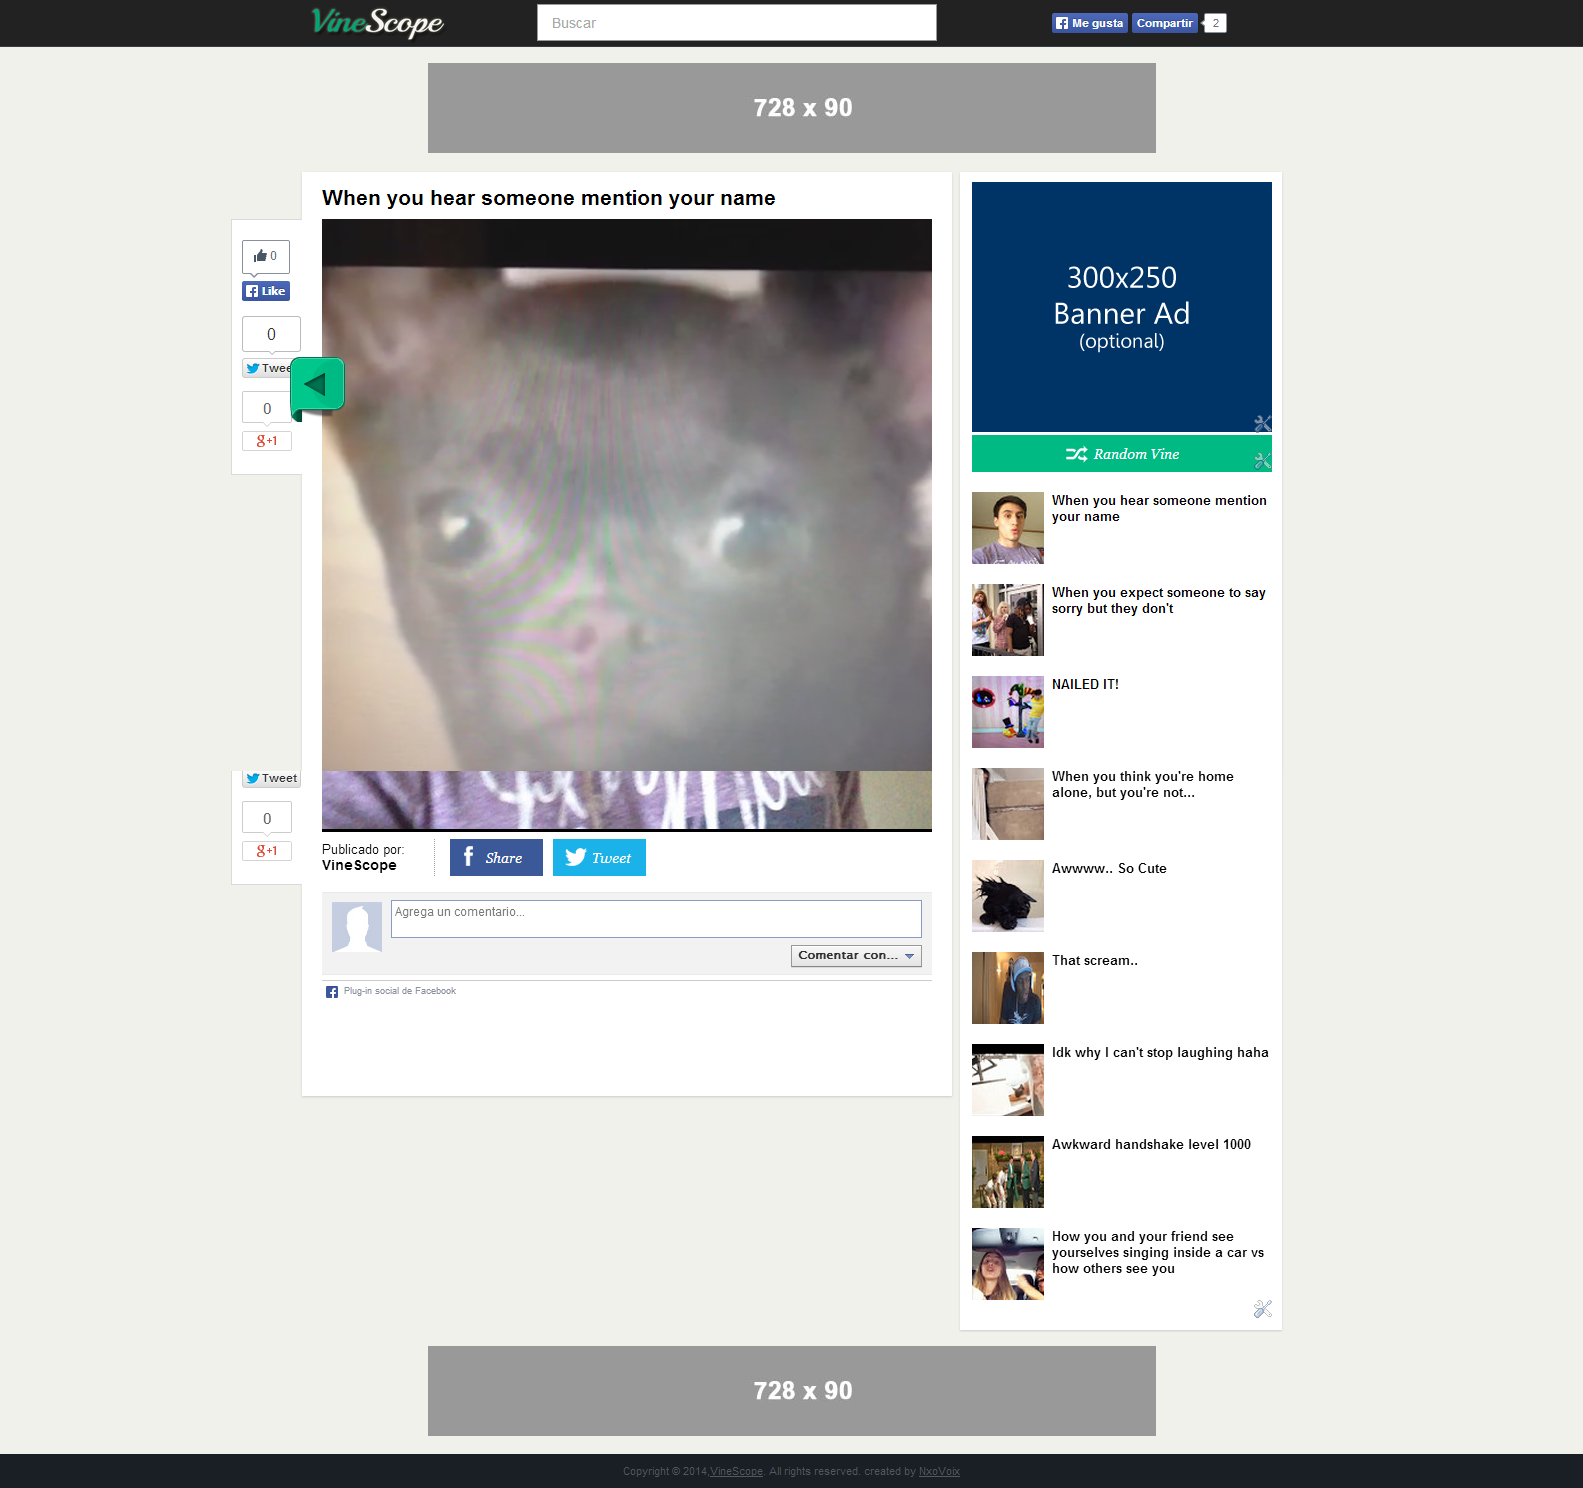Load a Random Vine
The image size is (1583, 1488).
click(x=1121, y=454)
